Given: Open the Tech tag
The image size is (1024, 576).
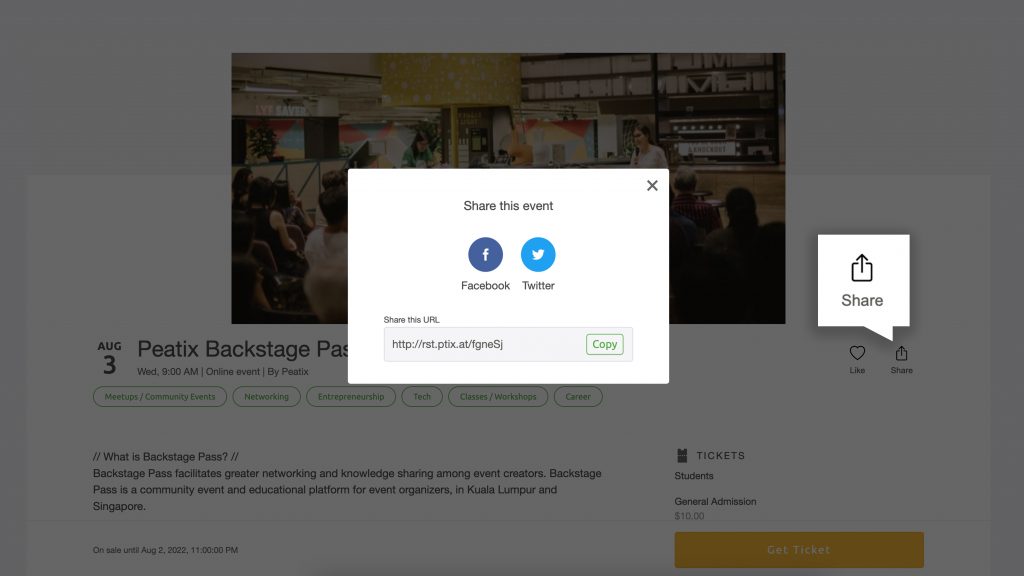Looking at the screenshot, I should [x=422, y=396].
